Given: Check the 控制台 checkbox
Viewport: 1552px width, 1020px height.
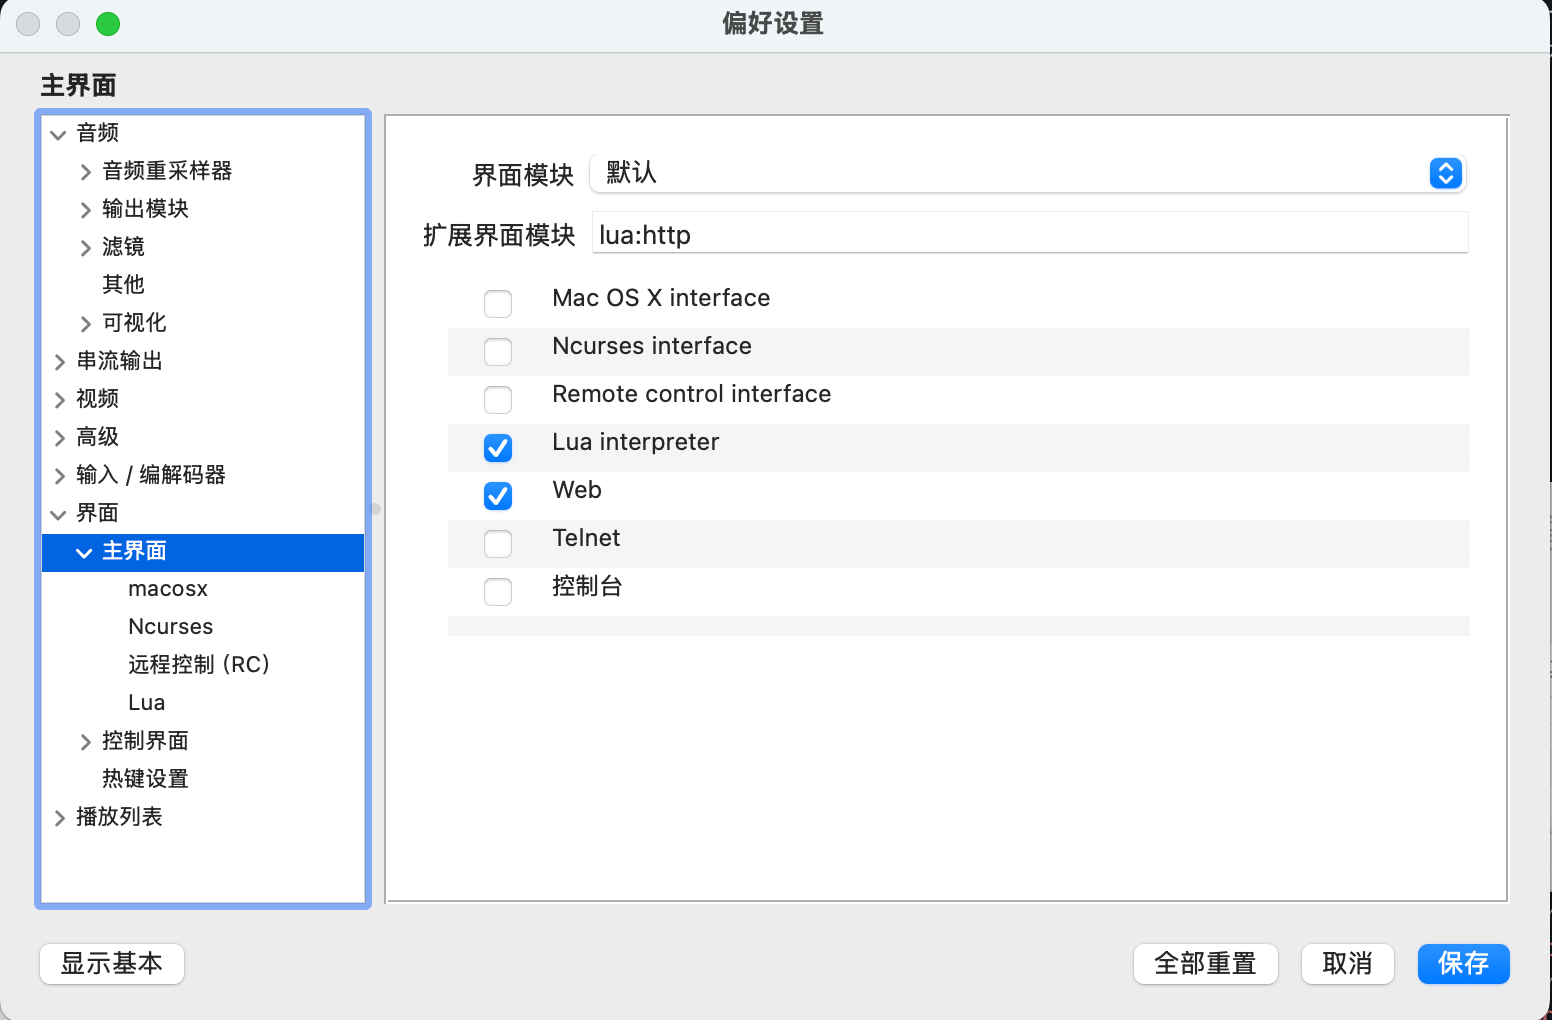Looking at the screenshot, I should 498,591.
